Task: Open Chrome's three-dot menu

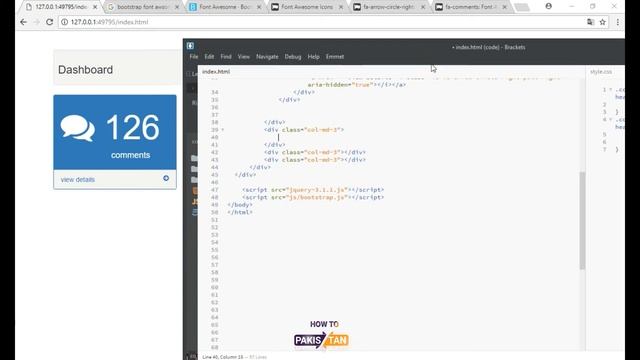Action: (618, 22)
